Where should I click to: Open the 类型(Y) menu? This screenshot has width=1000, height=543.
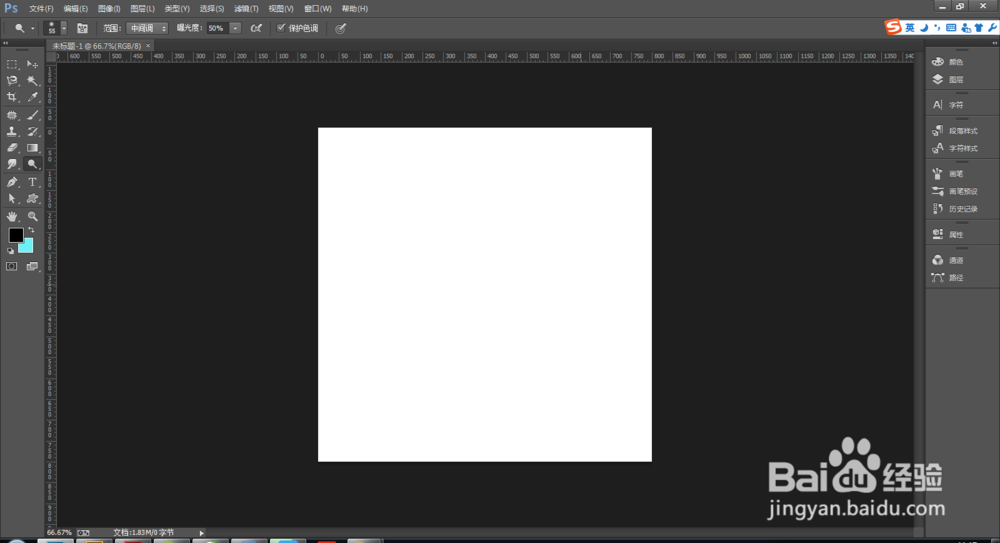coord(177,9)
